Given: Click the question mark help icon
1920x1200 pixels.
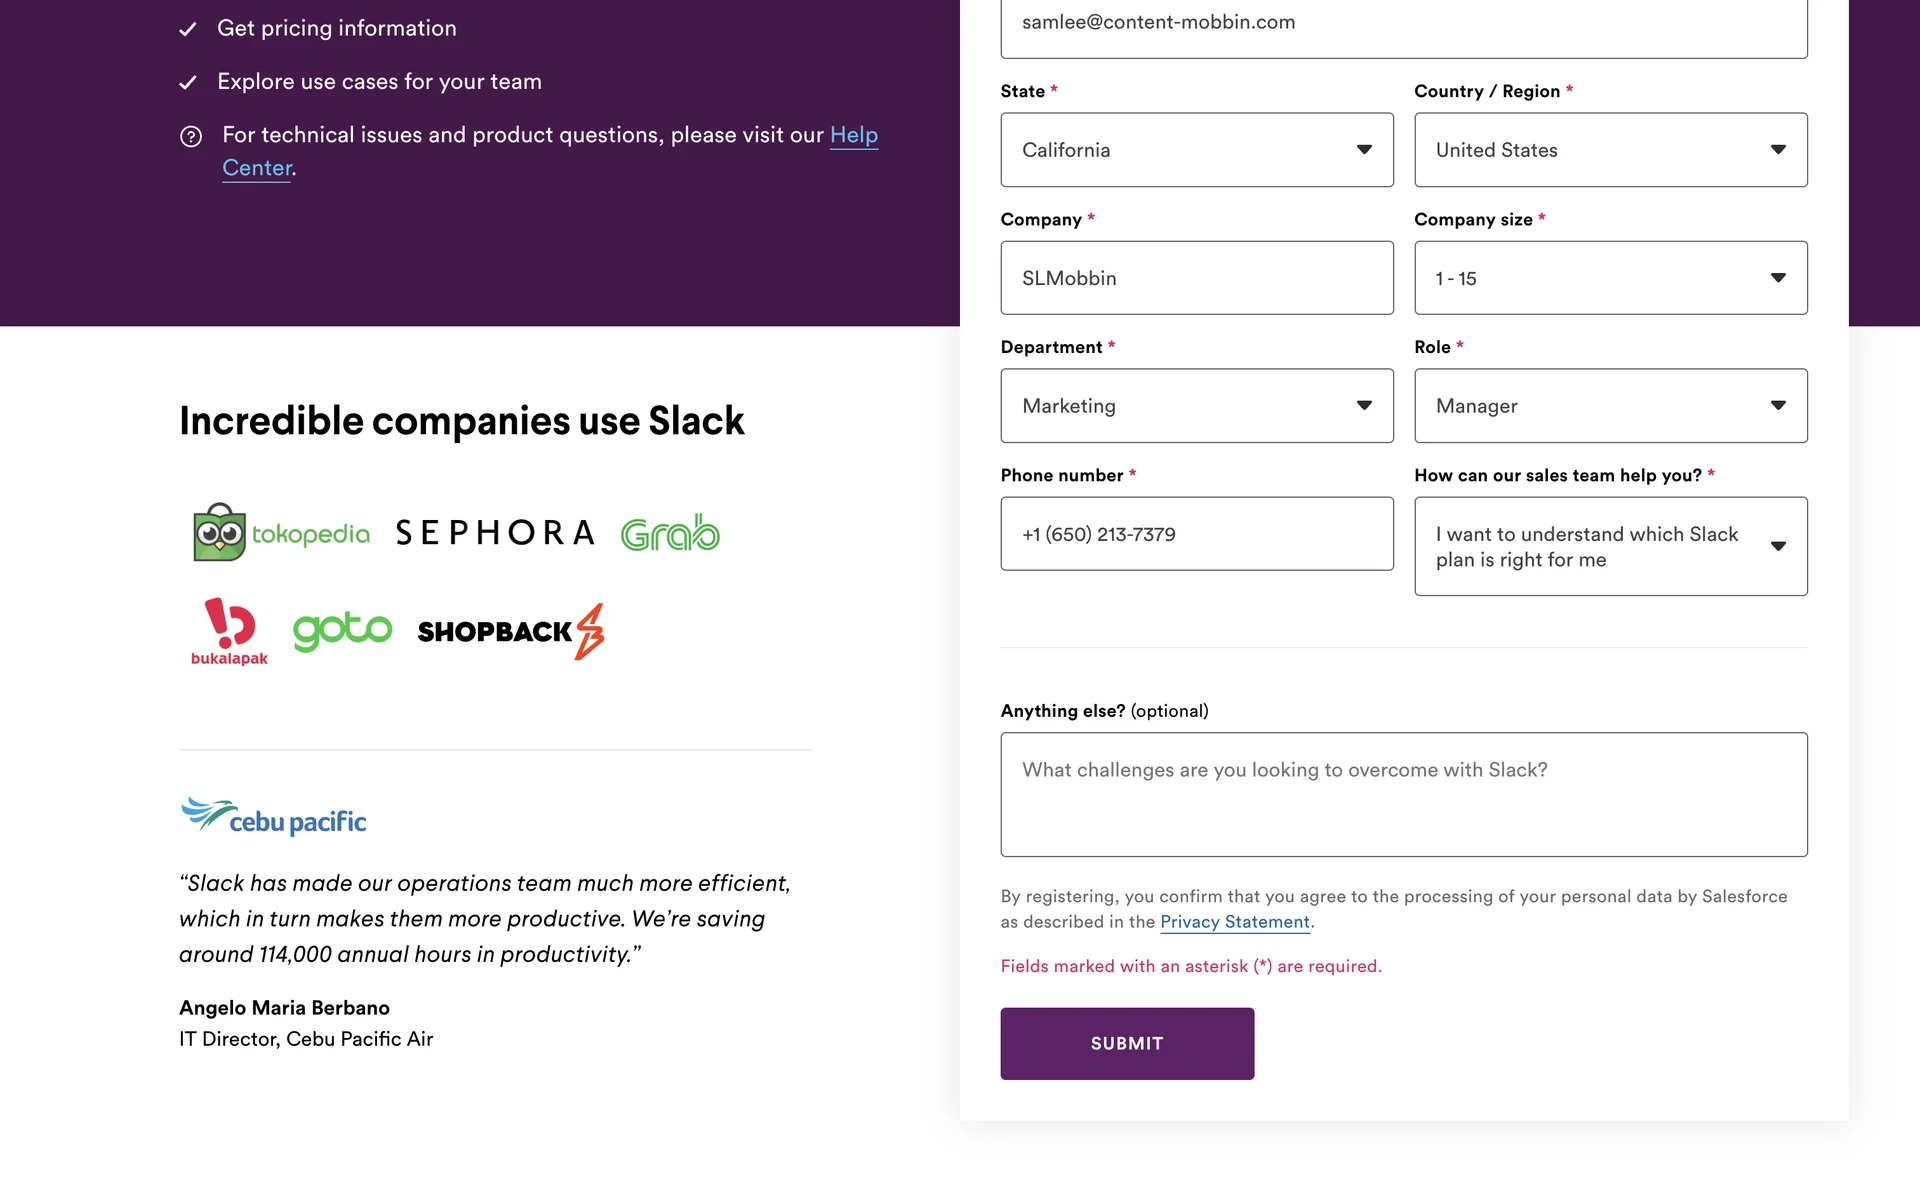Looking at the screenshot, I should click(191, 136).
